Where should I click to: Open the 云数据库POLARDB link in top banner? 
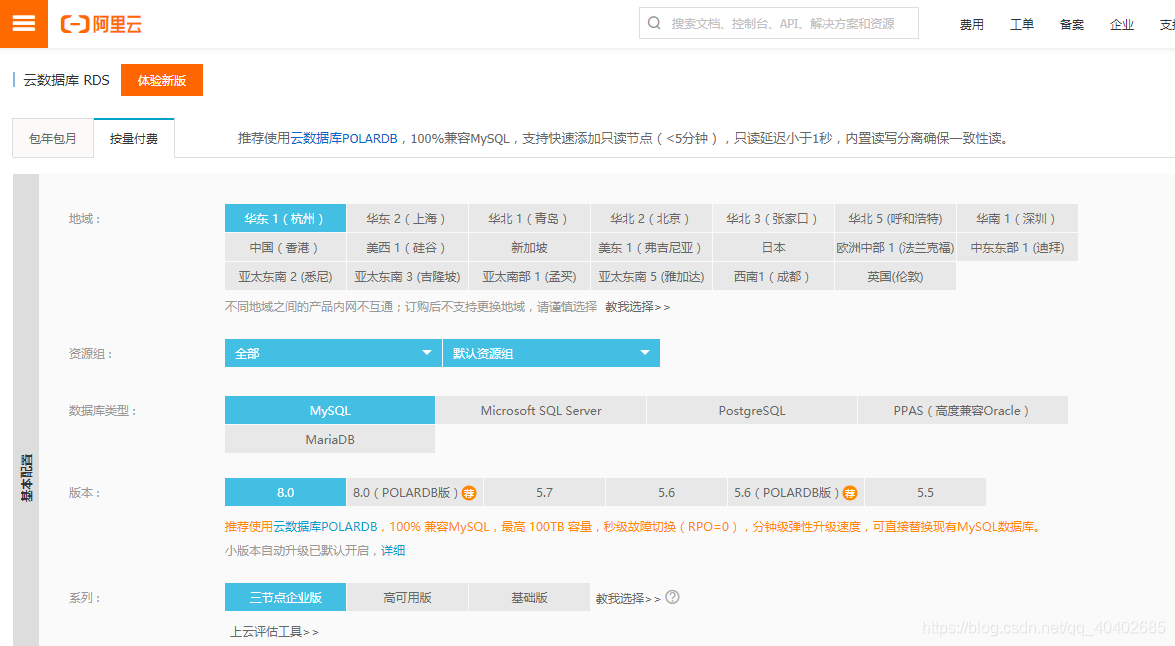(344, 138)
